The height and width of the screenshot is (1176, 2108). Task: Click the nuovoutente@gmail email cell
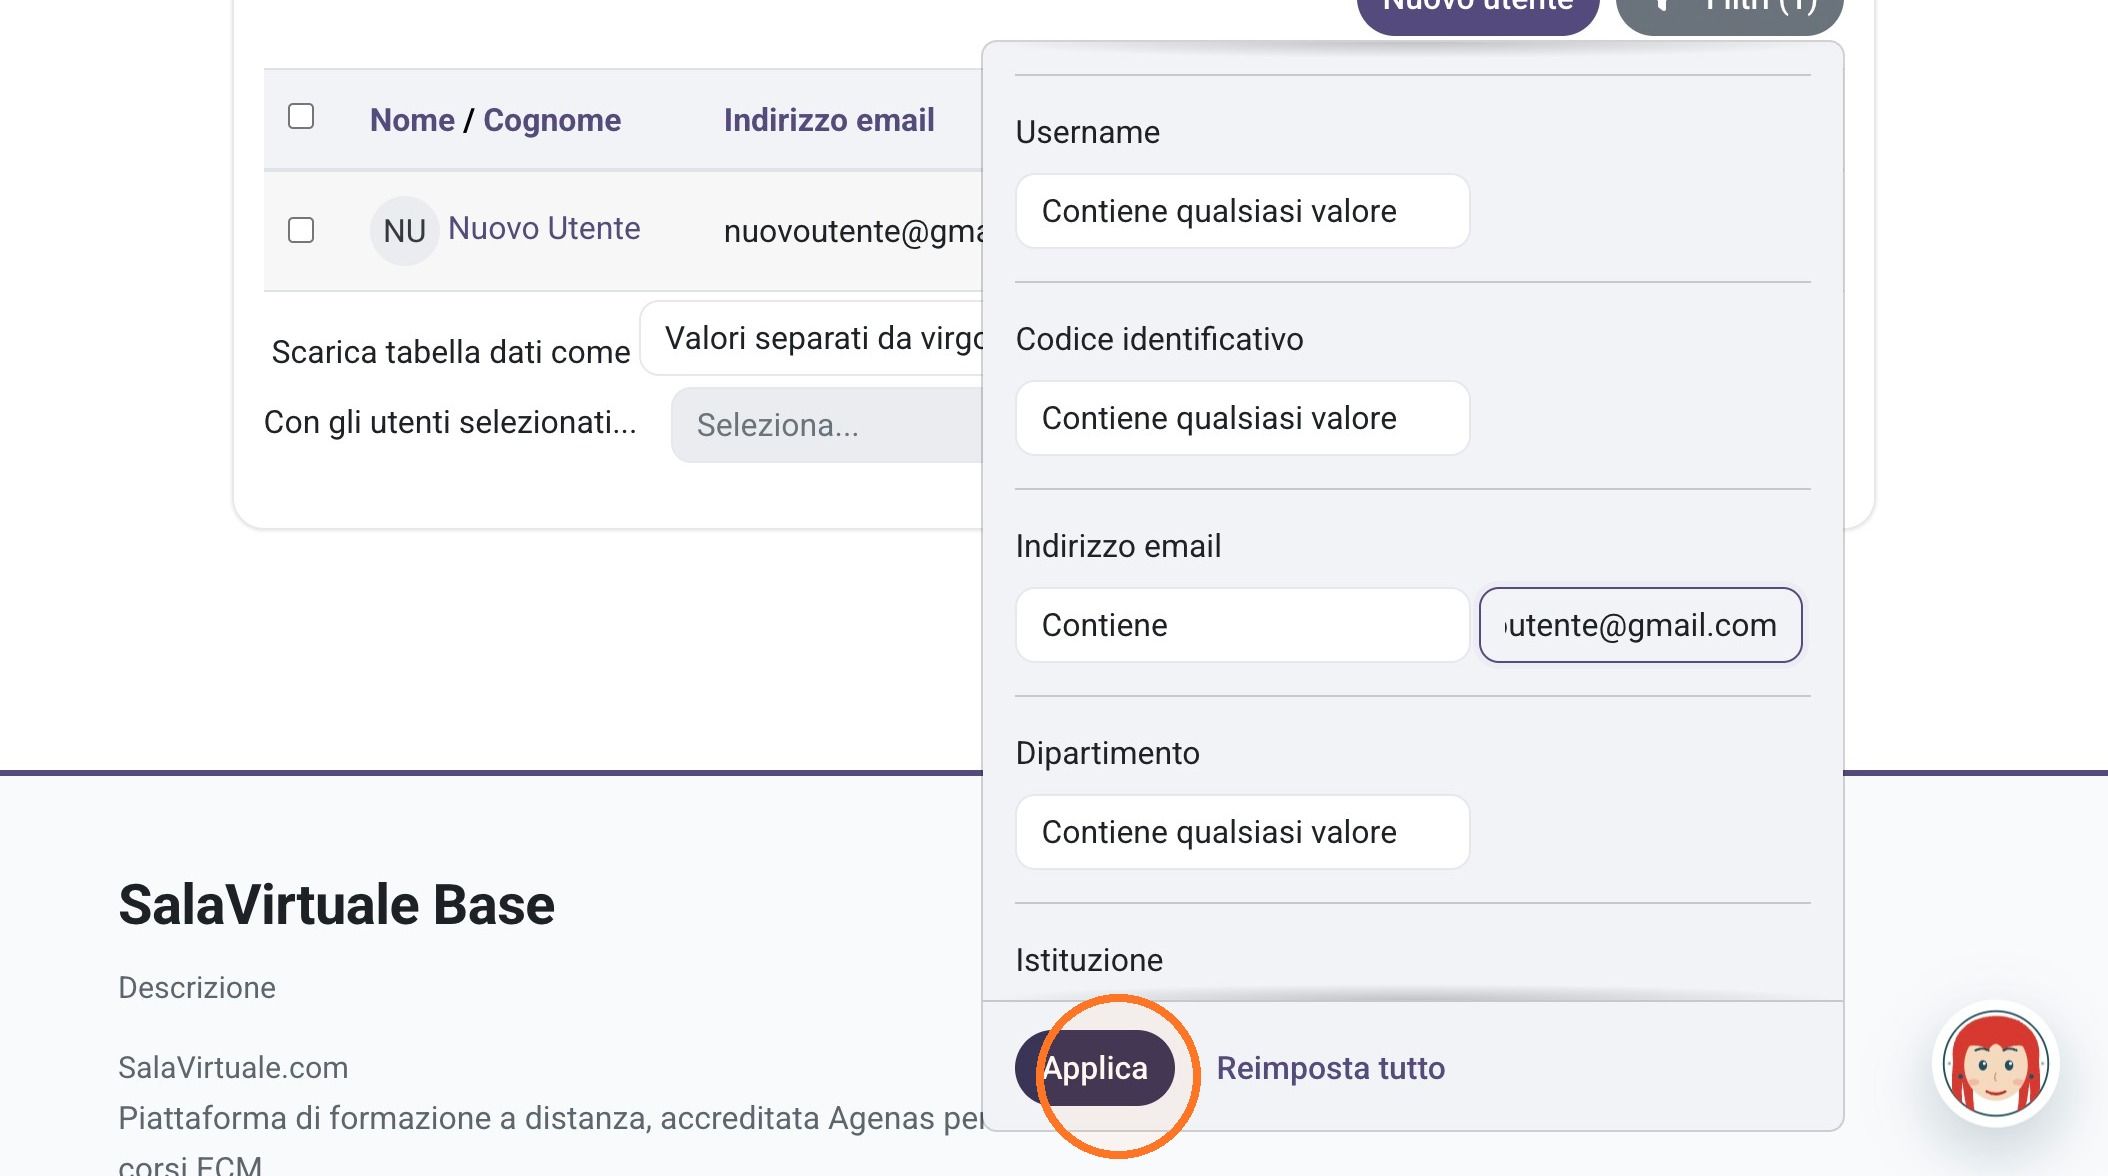[x=853, y=231]
